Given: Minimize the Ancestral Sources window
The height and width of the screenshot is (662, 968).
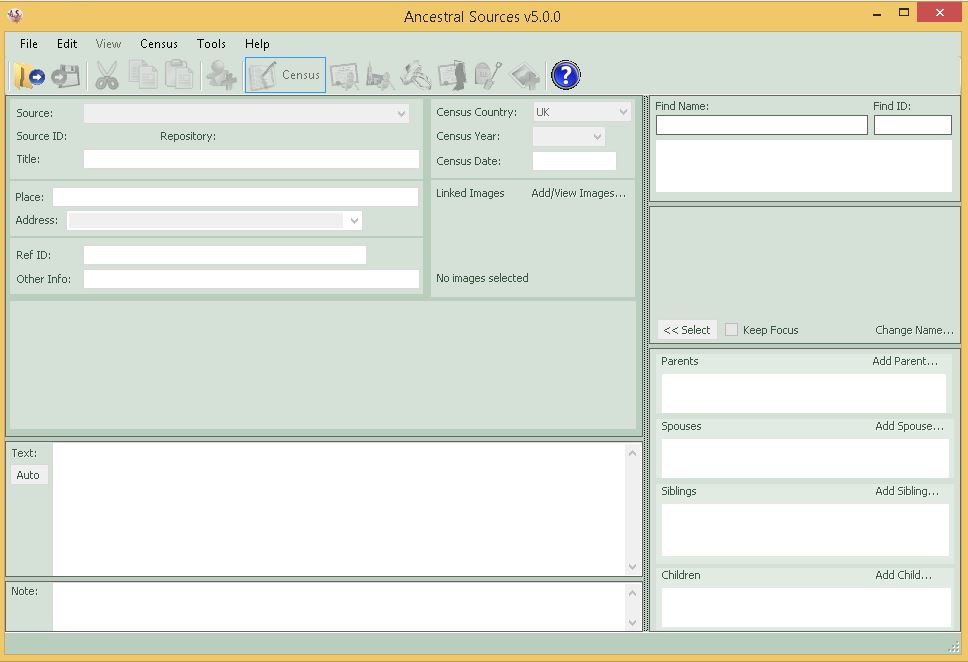Looking at the screenshot, I should (x=877, y=14).
